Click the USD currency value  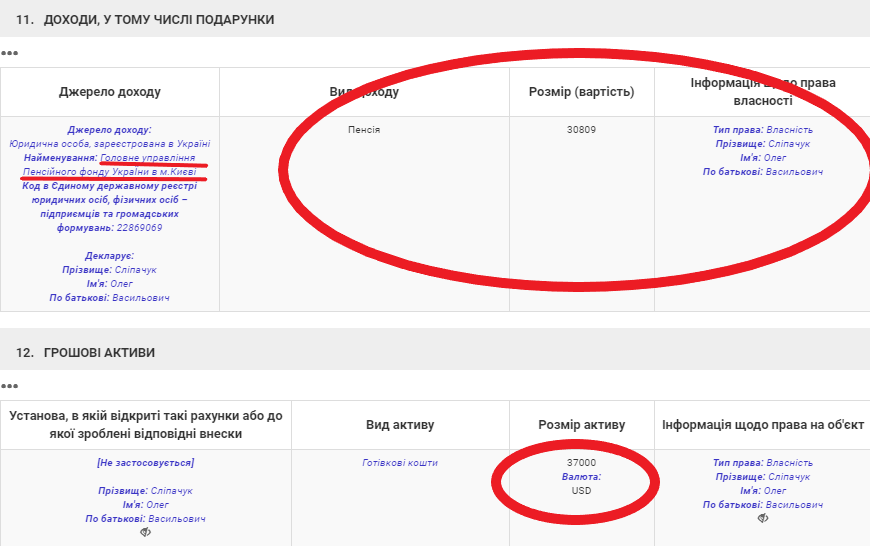click(581, 491)
